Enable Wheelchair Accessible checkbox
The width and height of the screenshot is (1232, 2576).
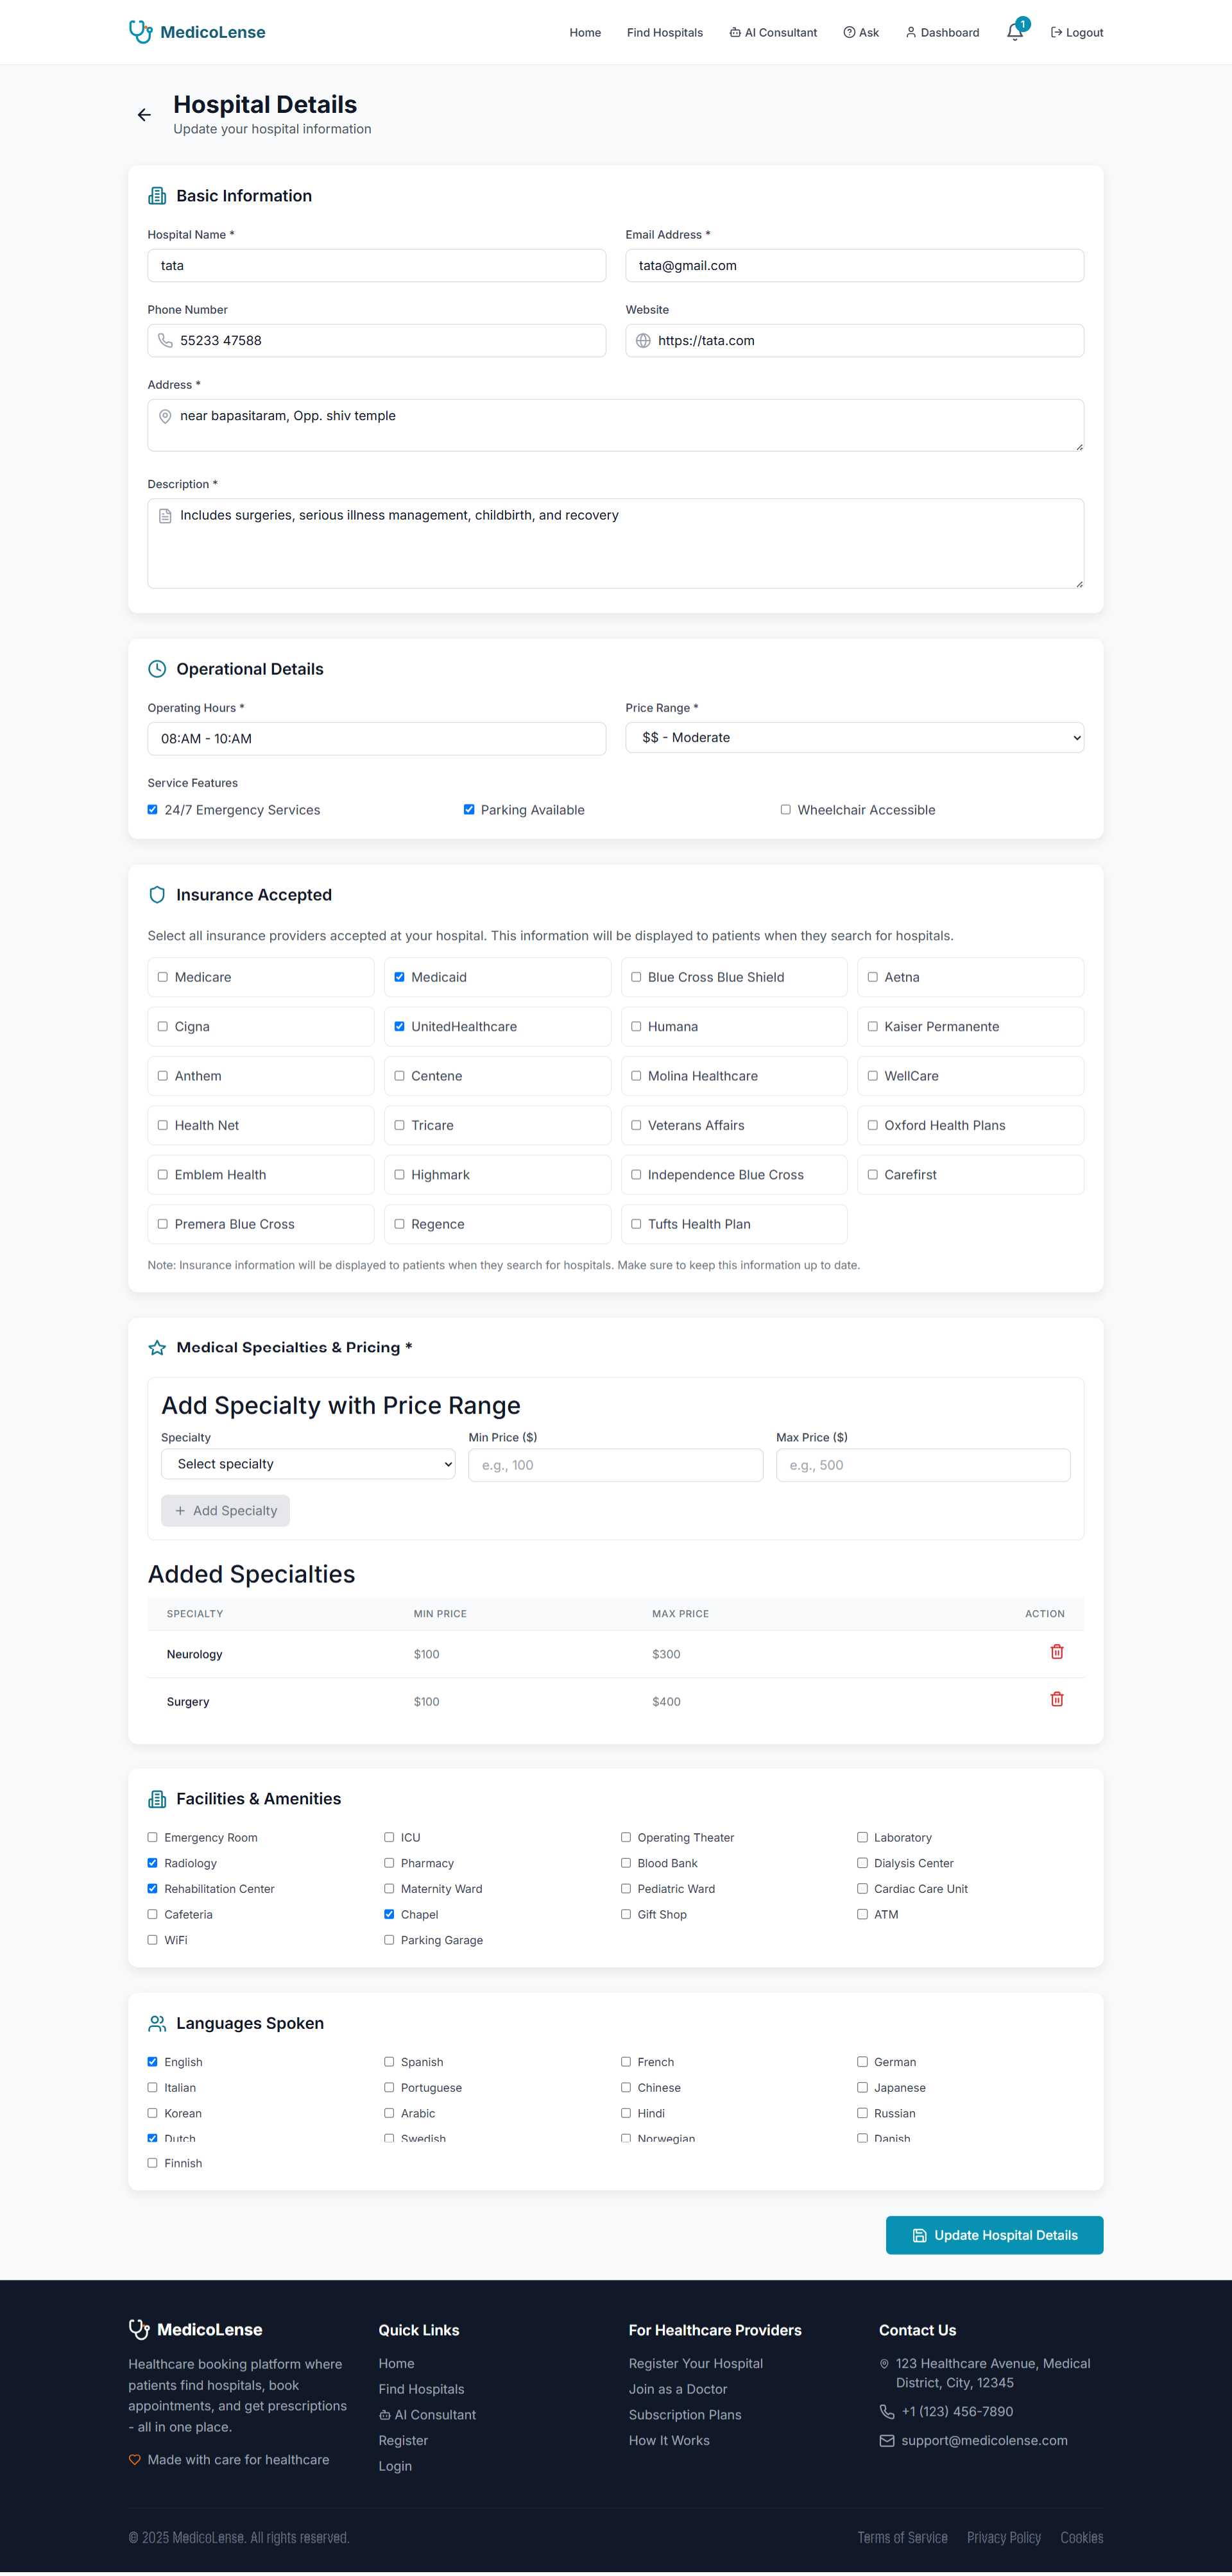785,810
